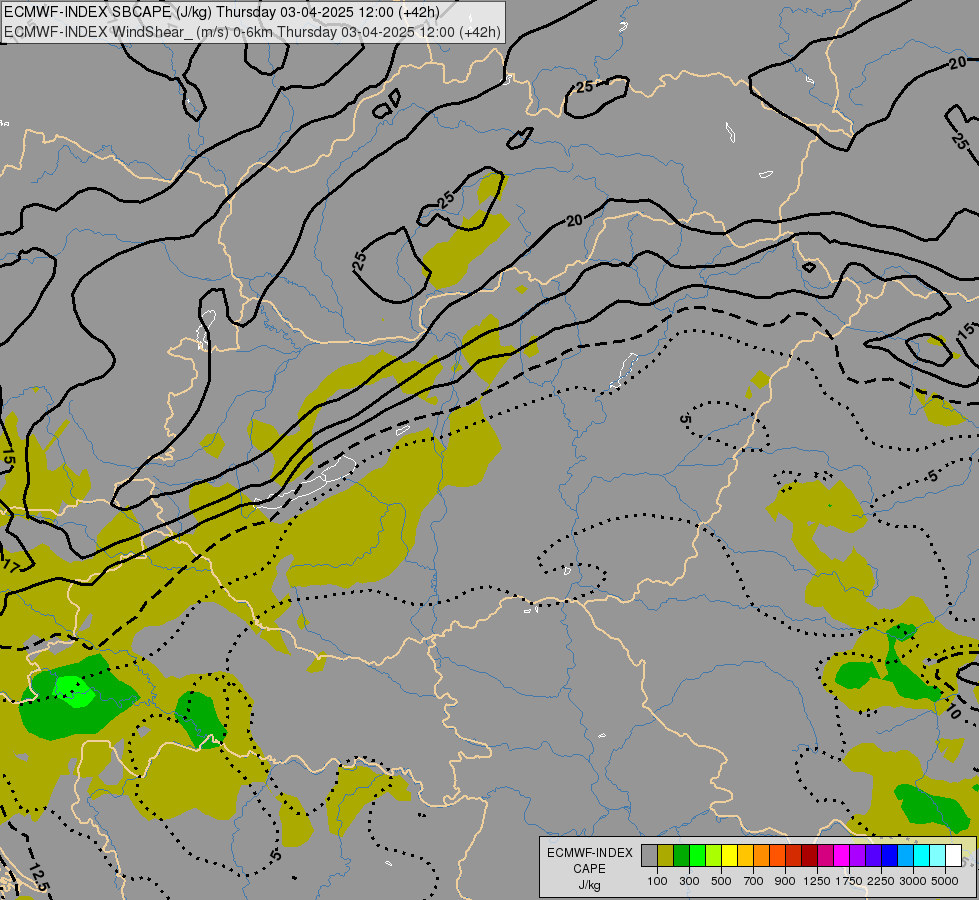The height and width of the screenshot is (900, 979).
Task: Click the '100' legend tick label
Action: [657, 881]
